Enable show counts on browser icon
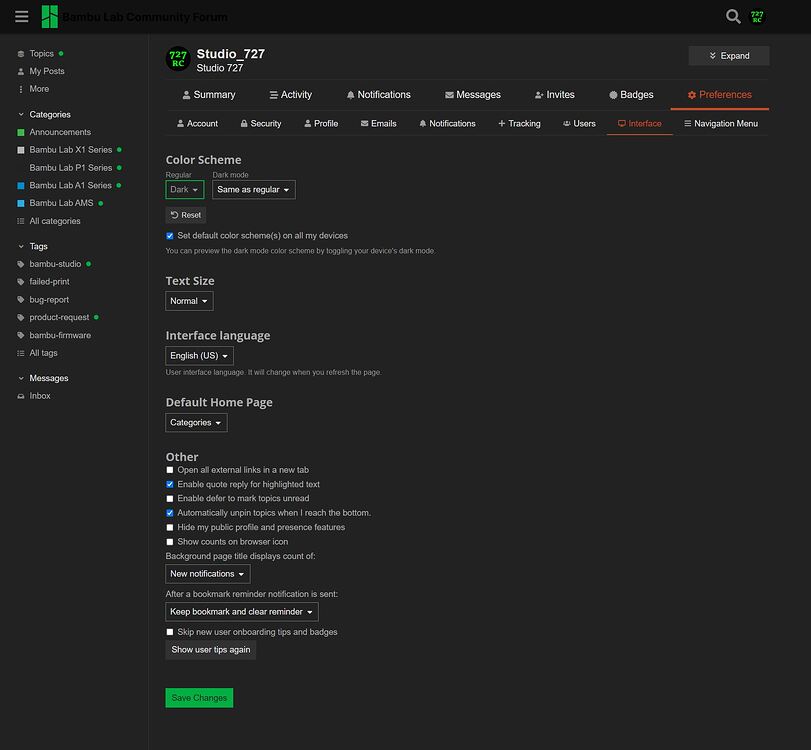The height and width of the screenshot is (750, 811). pyautogui.click(x=170, y=542)
